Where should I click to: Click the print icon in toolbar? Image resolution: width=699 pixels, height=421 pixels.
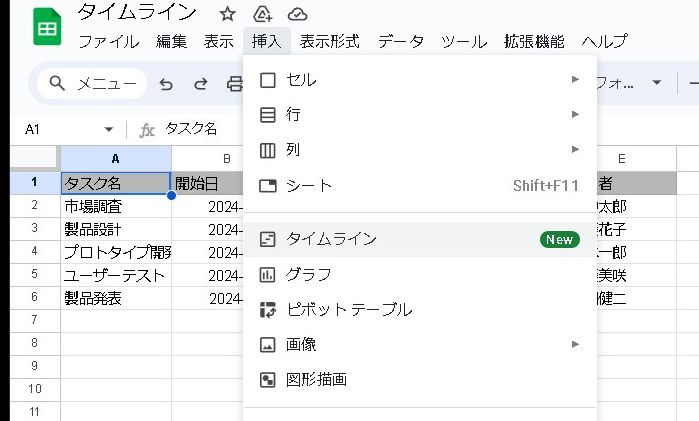point(235,84)
